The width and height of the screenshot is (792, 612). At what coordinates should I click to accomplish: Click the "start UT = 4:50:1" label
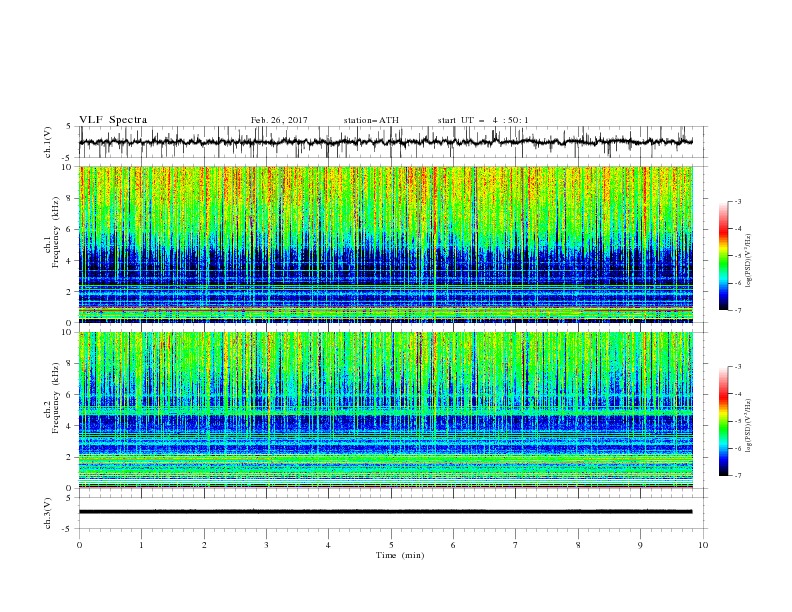click(483, 120)
